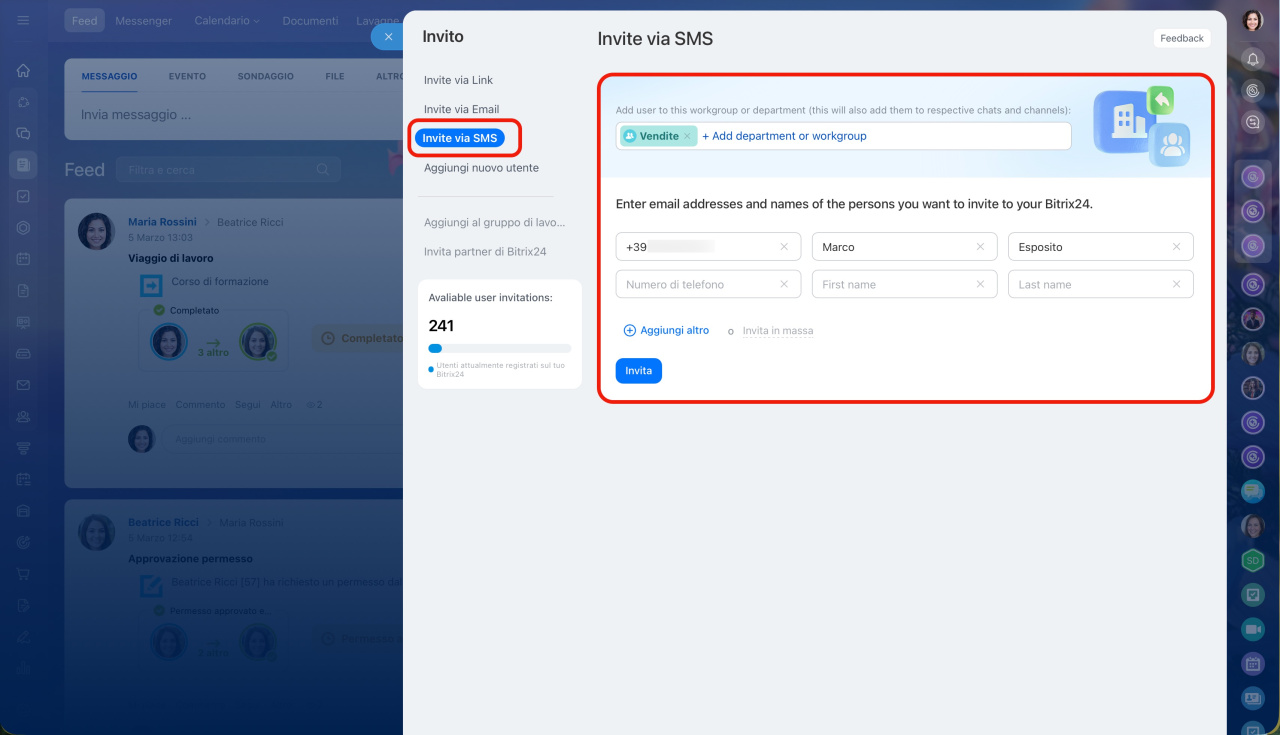Click the search magnifier in Feed filter
Image resolution: width=1280 pixels, height=735 pixels.
click(x=323, y=170)
